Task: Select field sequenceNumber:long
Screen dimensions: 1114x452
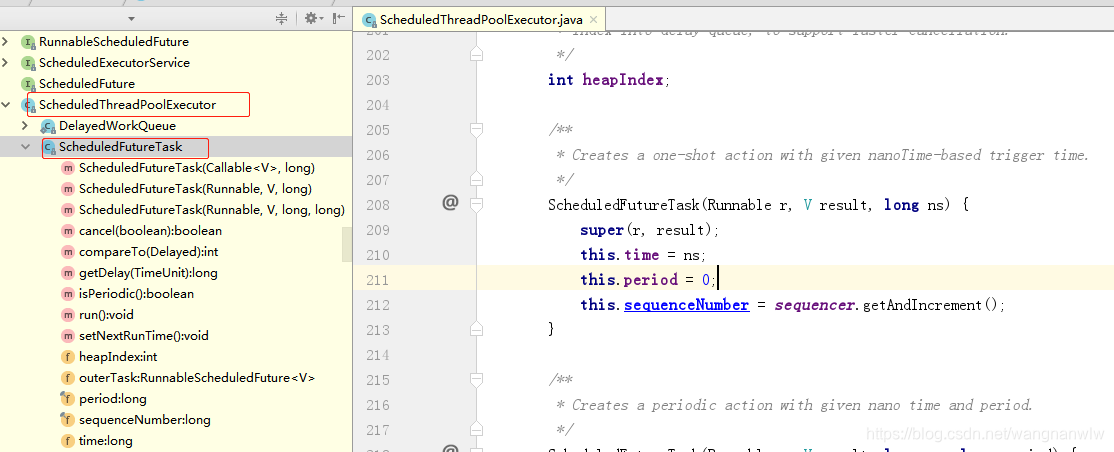Action: [145, 419]
